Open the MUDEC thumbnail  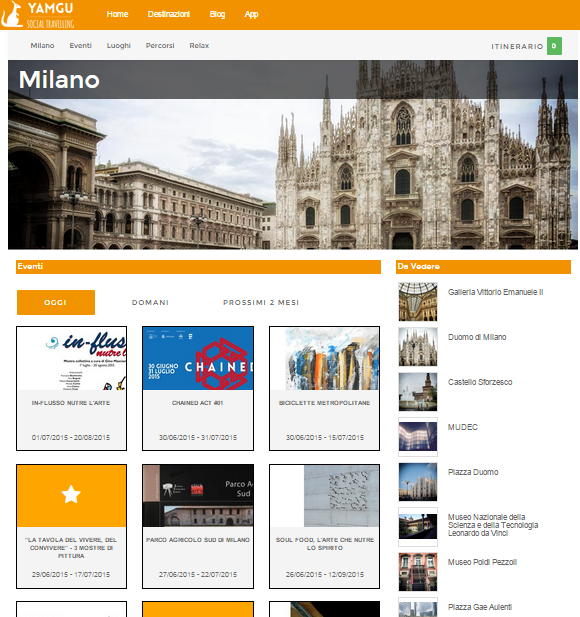click(418, 437)
